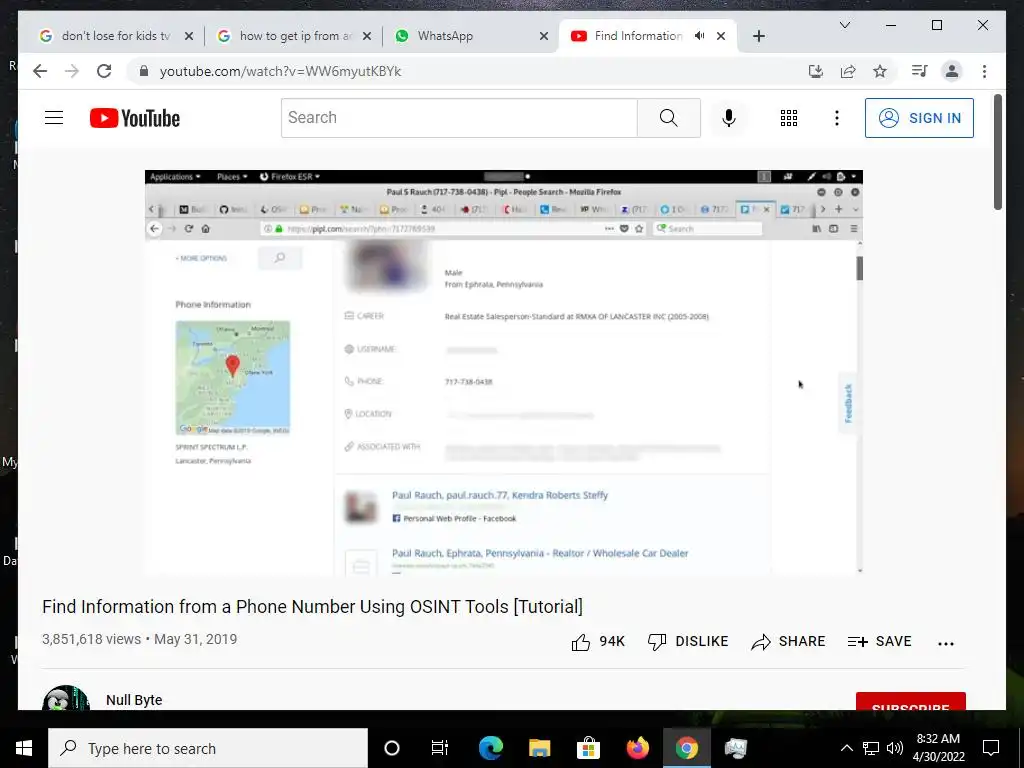Viewport: 1024px width, 768px height.
Task: Open Chrome three-dot menu
Action: tap(984, 71)
